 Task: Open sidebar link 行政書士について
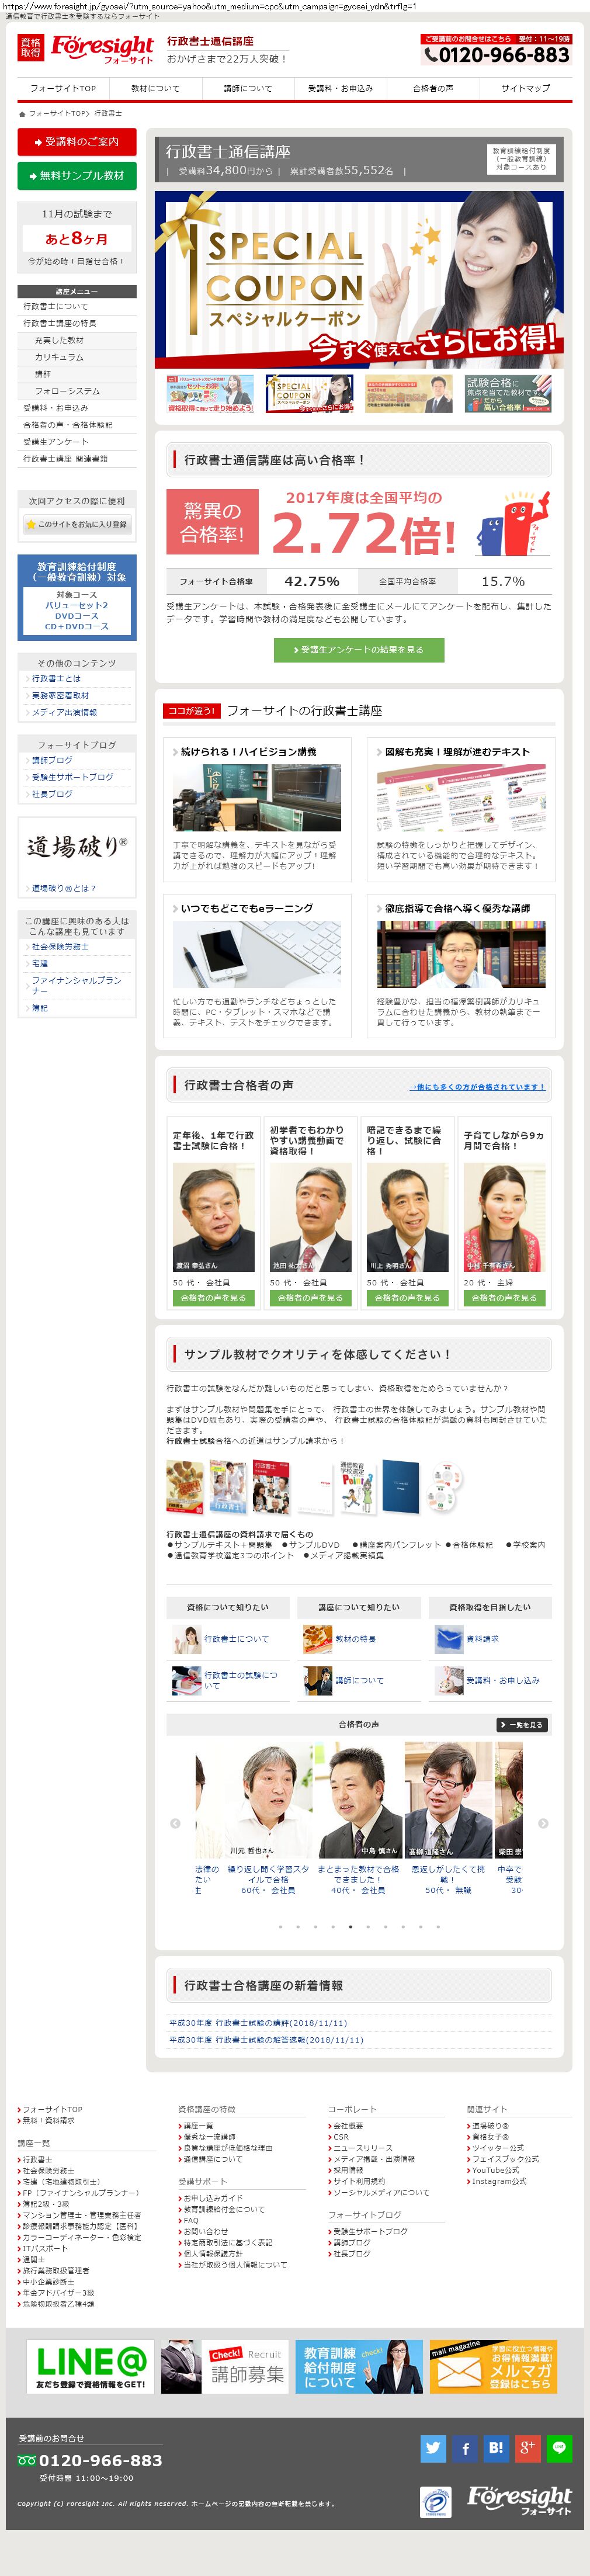[x=56, y=306]
